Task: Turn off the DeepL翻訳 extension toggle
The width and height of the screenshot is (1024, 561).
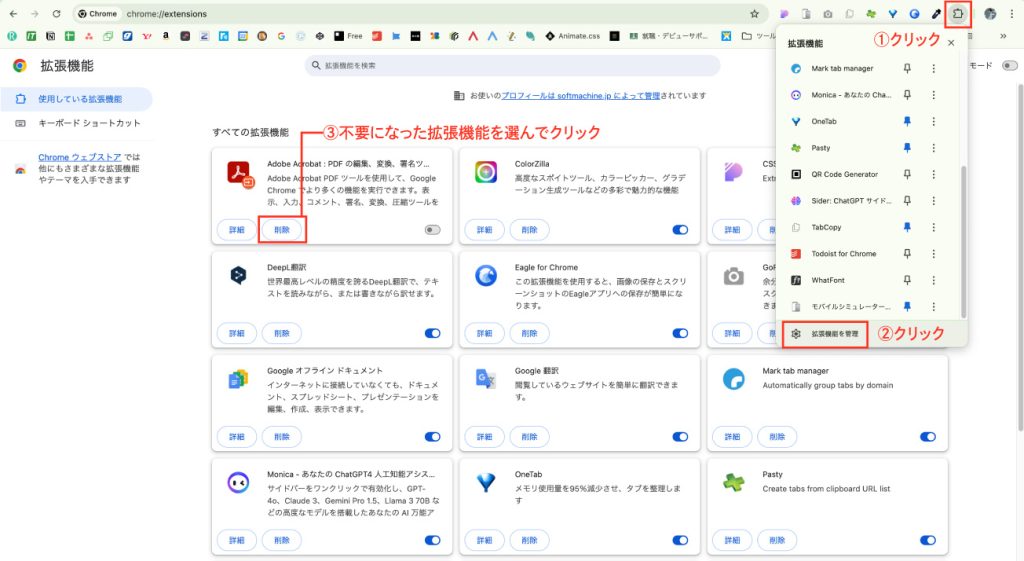Action: [x=432, y=333]
